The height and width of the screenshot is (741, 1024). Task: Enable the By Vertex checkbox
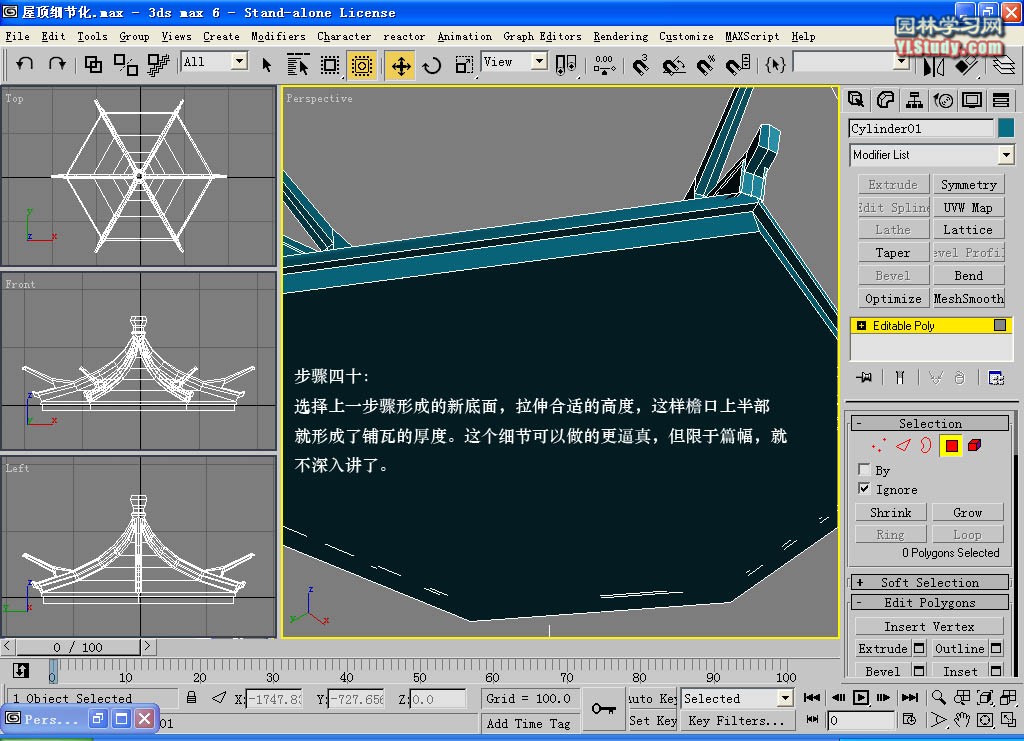[864, 469]
